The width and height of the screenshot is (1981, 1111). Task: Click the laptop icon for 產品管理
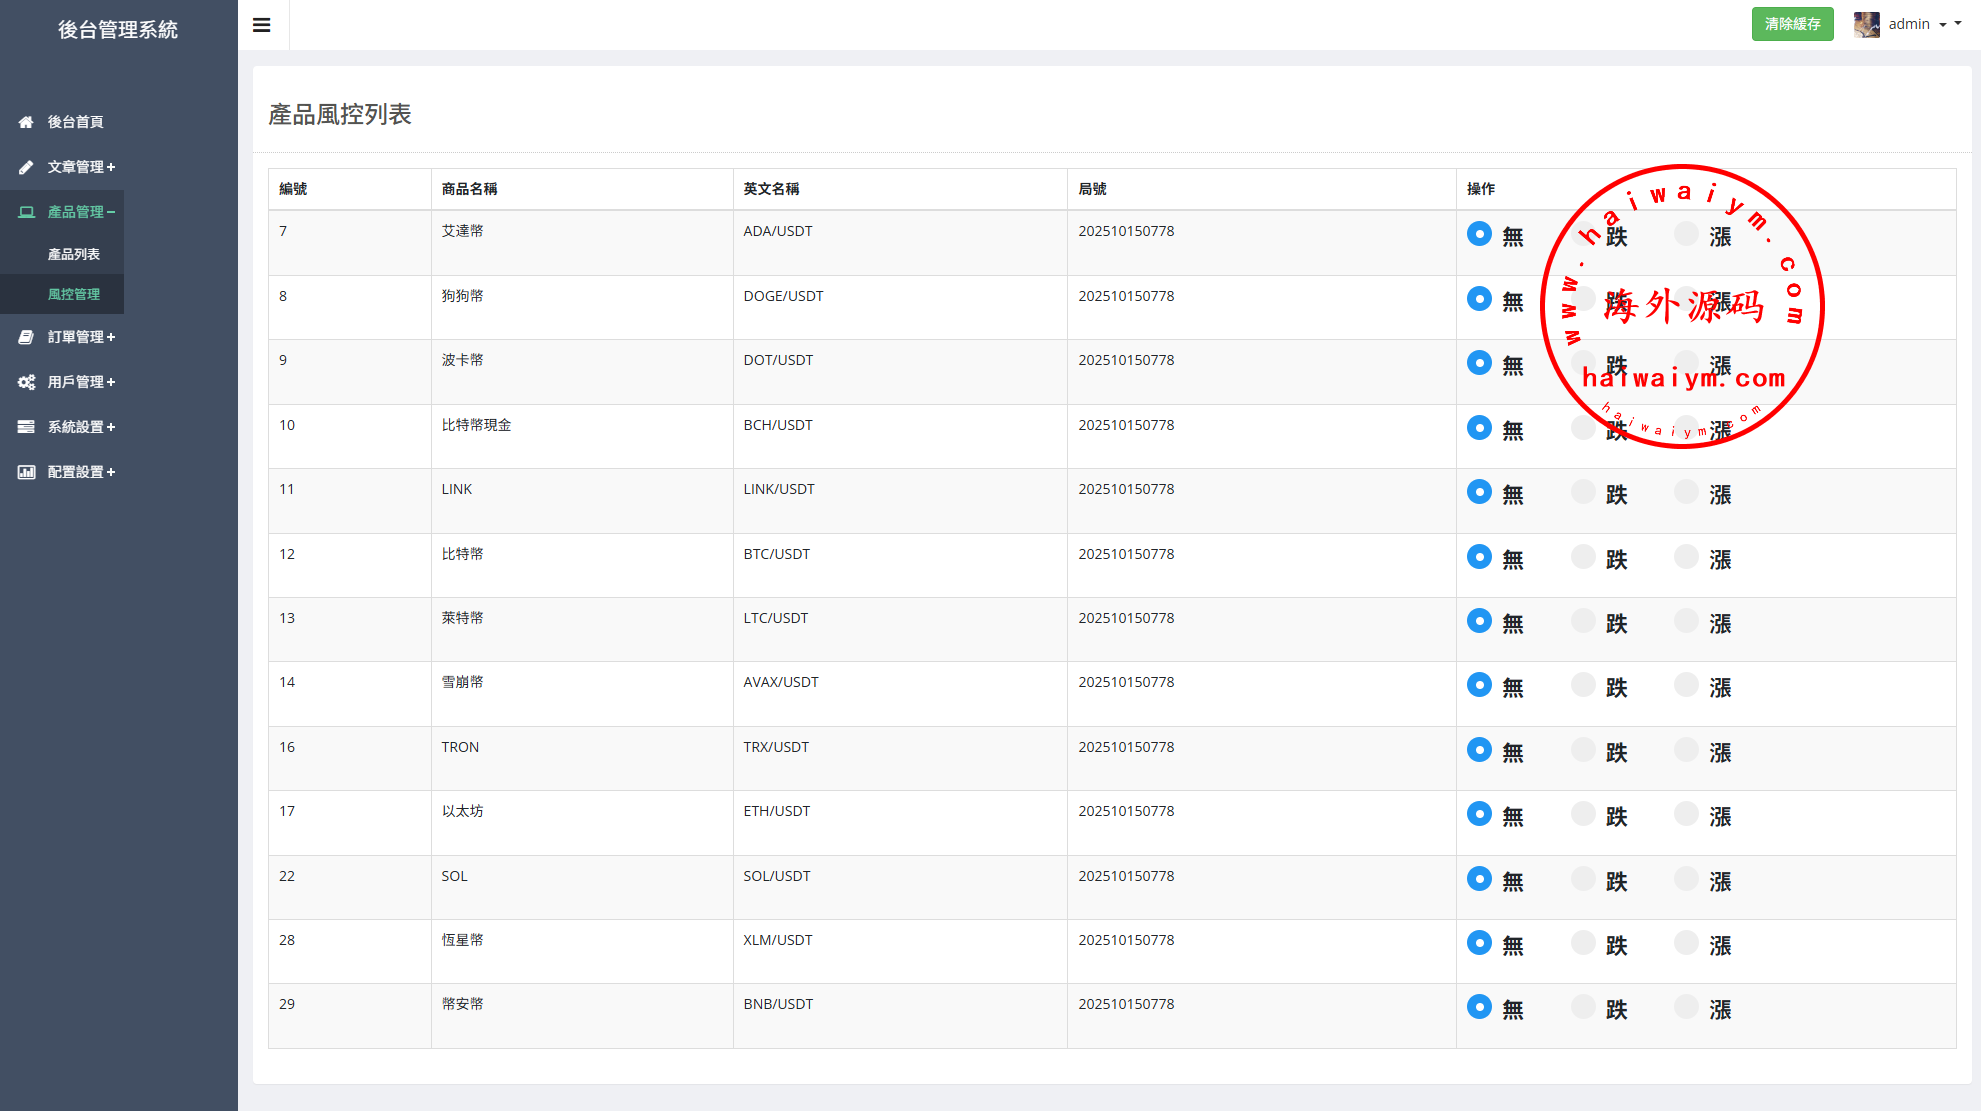point(26,212)
